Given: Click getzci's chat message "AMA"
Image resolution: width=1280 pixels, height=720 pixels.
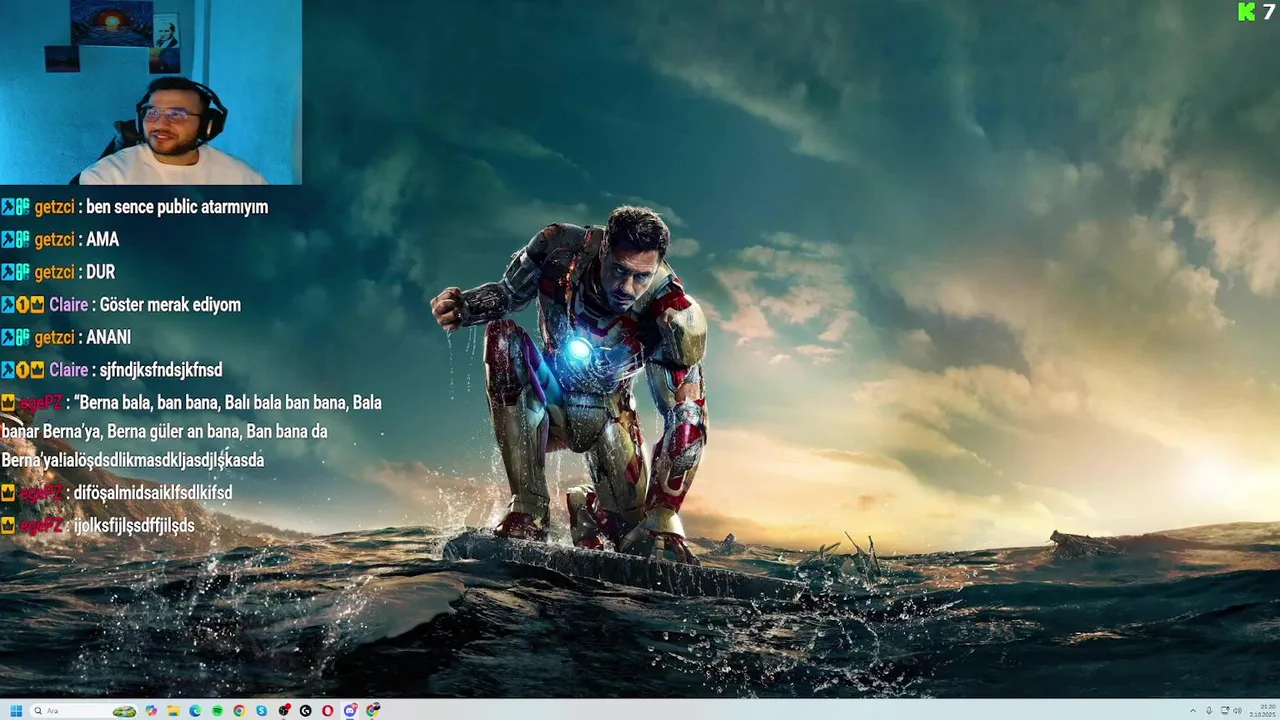Looking at the screenshot, I should click(102, 240).
